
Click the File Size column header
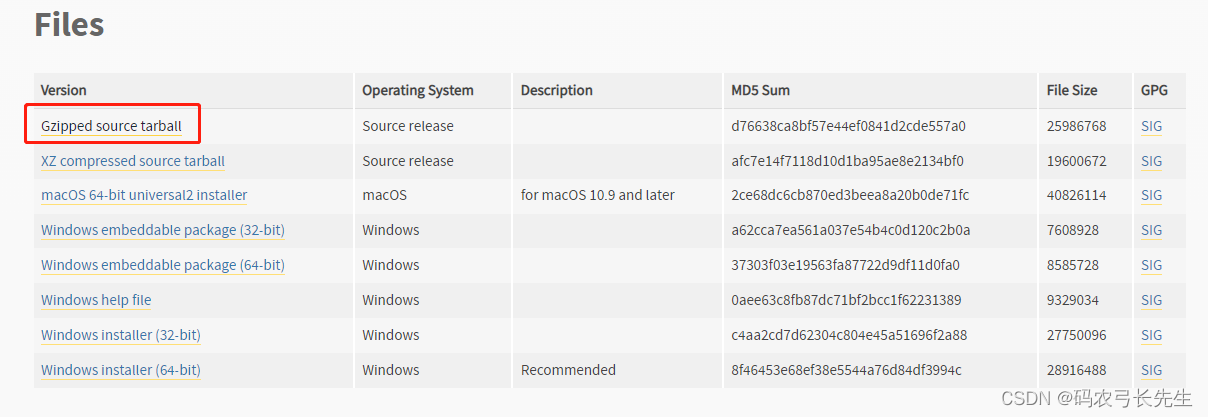point(1071,90)
